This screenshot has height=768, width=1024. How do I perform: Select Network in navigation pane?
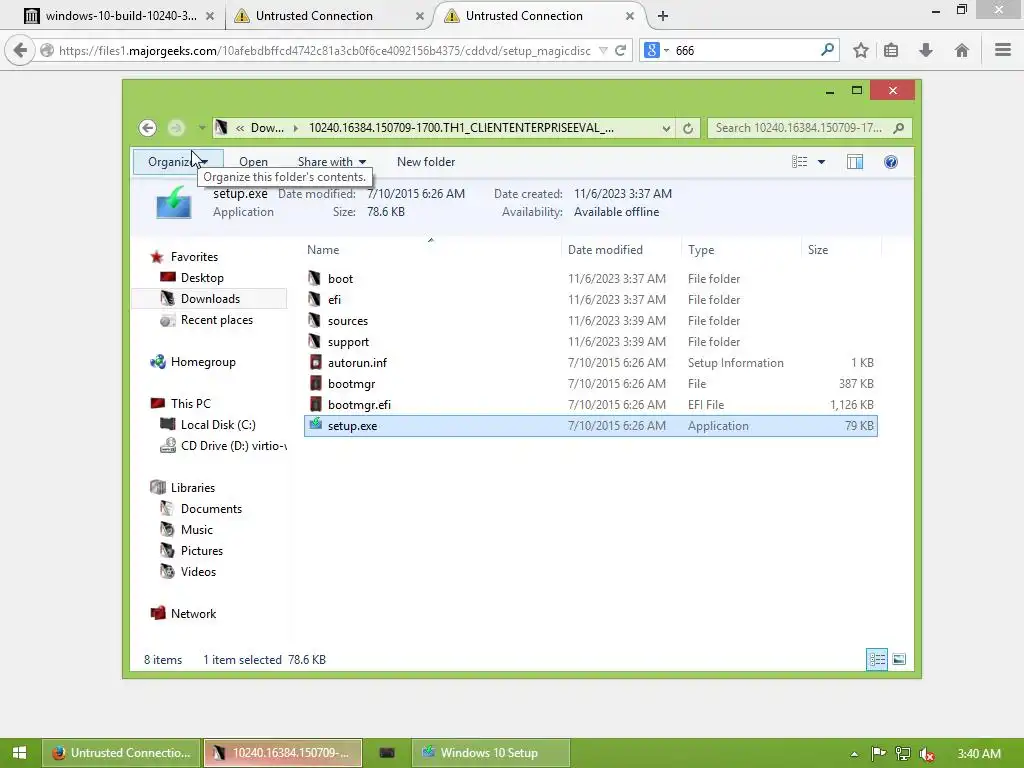pyautogui.click(x=193, y=613)
